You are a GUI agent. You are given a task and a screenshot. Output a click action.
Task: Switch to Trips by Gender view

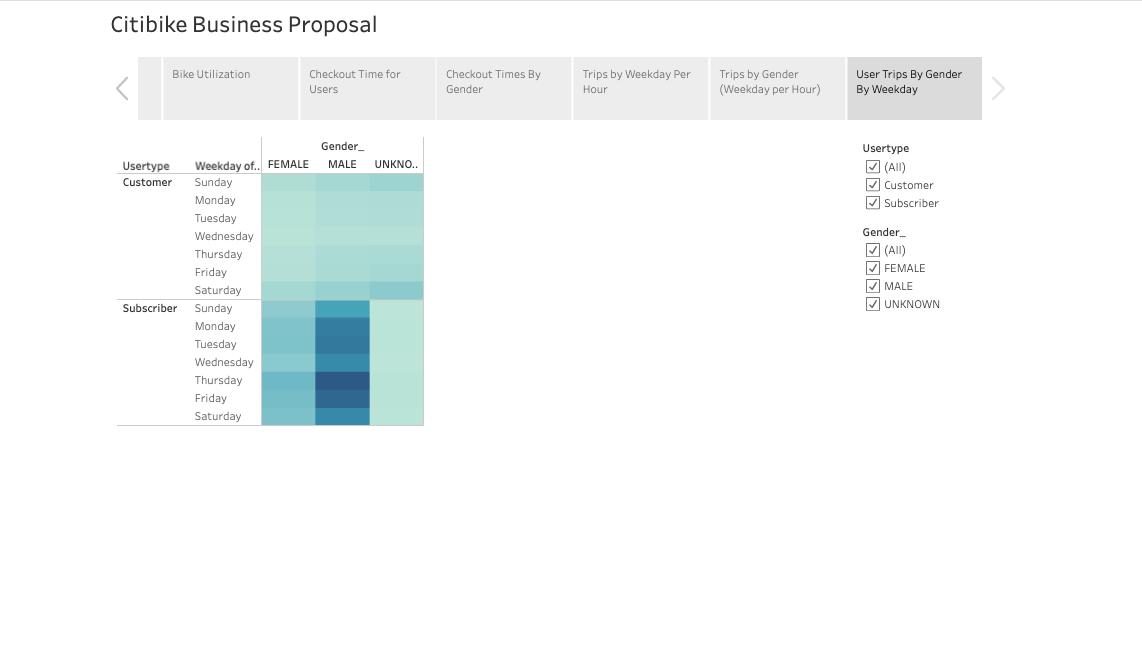[777, 88]
